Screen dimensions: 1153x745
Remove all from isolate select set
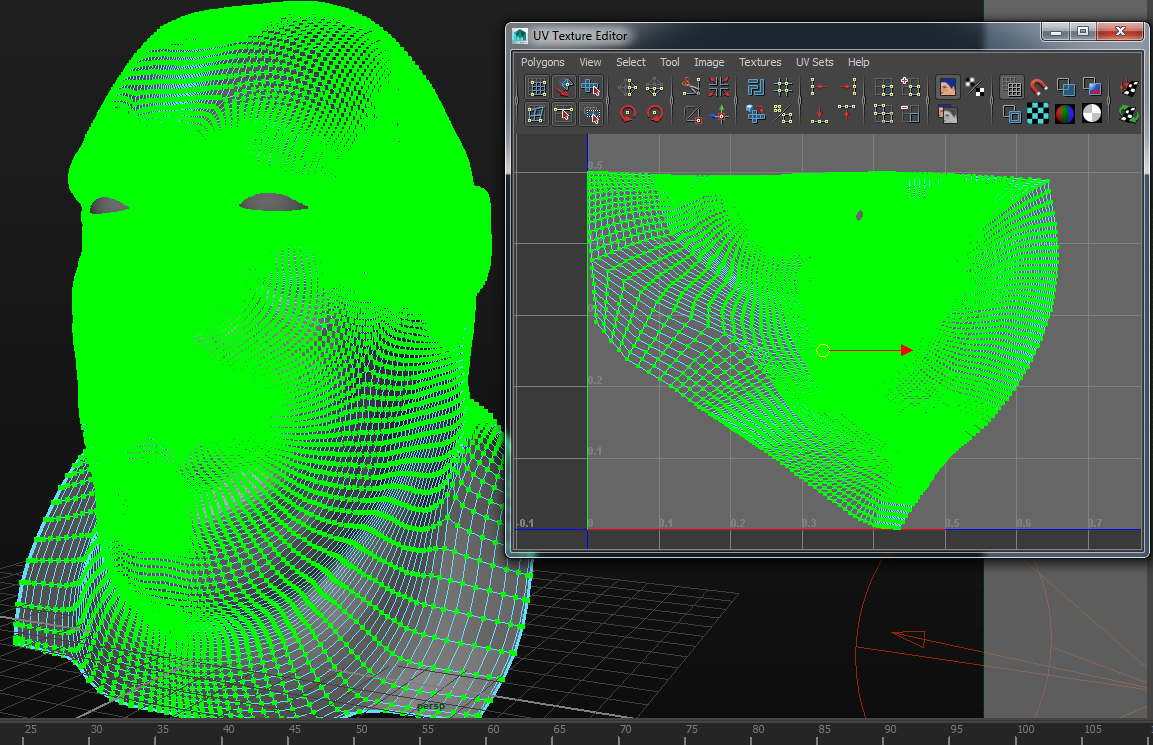pos(883,114)
